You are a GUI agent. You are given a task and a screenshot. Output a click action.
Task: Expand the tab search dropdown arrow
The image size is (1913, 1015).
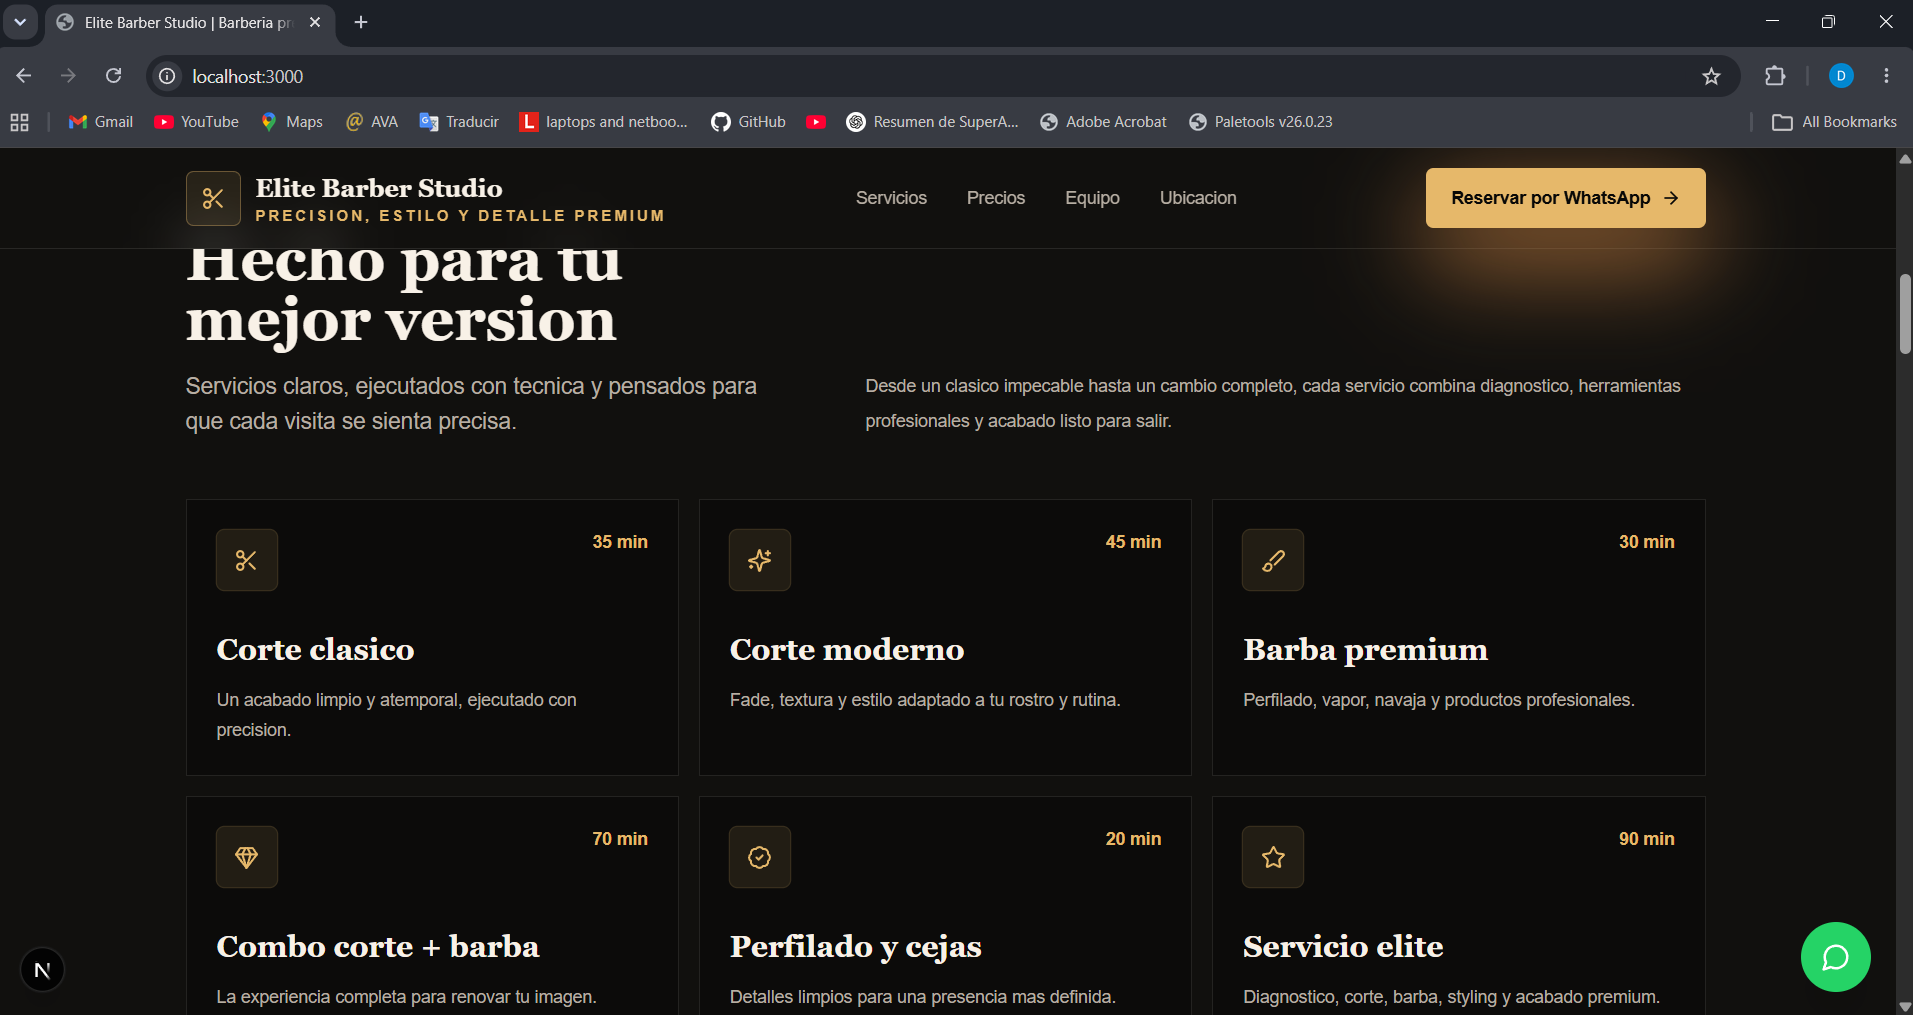tap(20, 22)
